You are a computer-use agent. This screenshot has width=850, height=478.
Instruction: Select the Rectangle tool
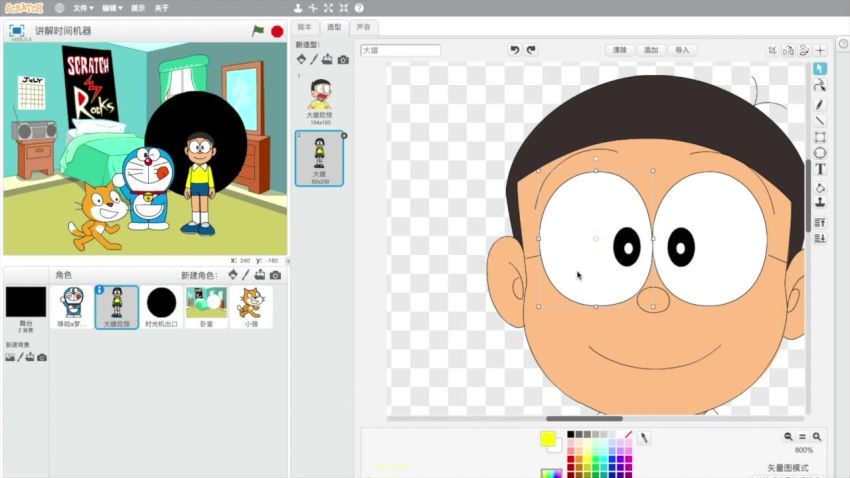820,137
